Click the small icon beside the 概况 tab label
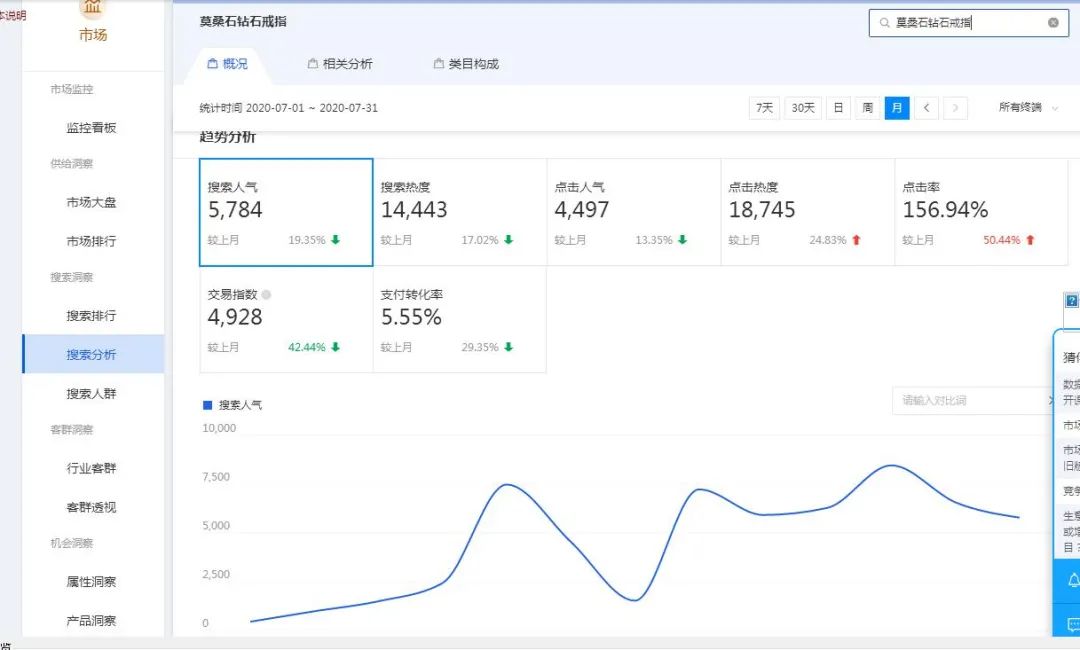1080x650 pixels. [210, 63]
